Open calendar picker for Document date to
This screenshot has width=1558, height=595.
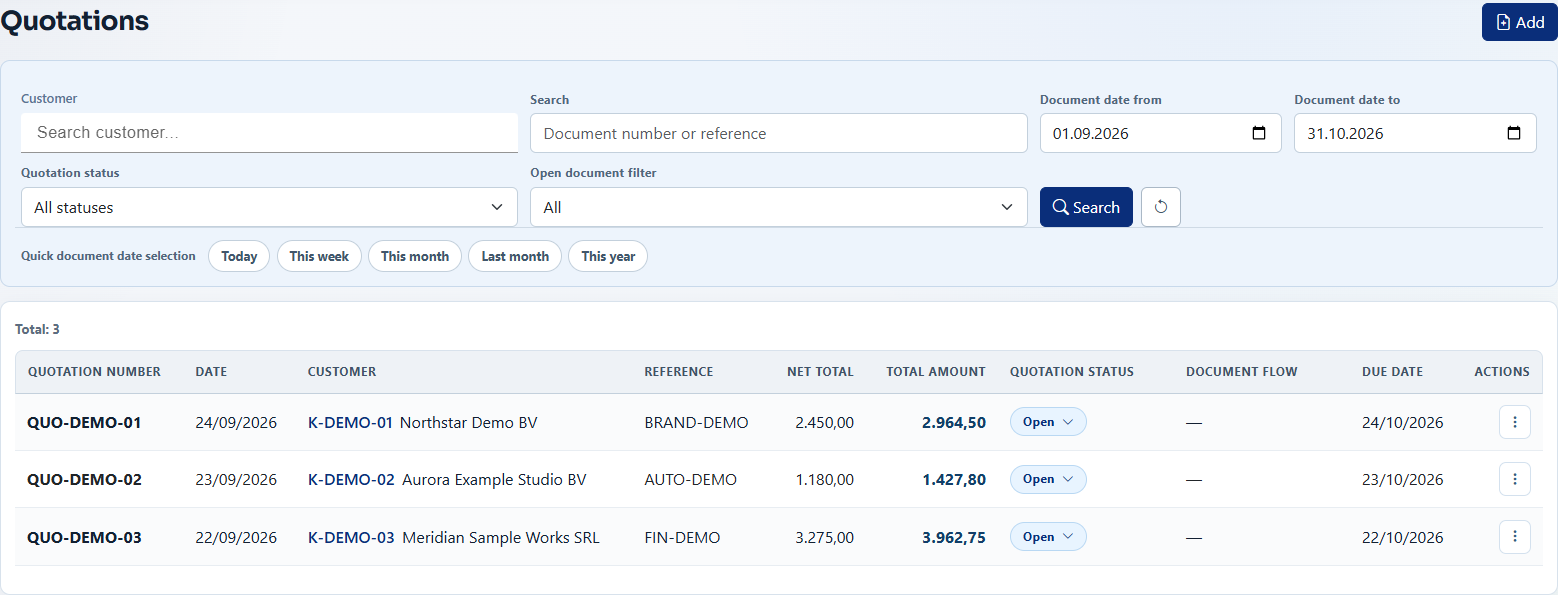pyautogui.click(x=1514, y=133)
